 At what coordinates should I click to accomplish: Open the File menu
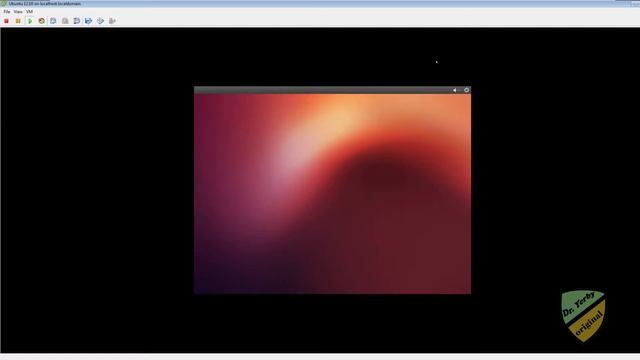[x=7, y=12]
